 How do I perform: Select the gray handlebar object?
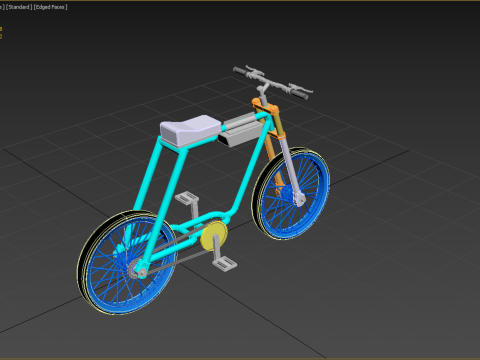(273, 84)
